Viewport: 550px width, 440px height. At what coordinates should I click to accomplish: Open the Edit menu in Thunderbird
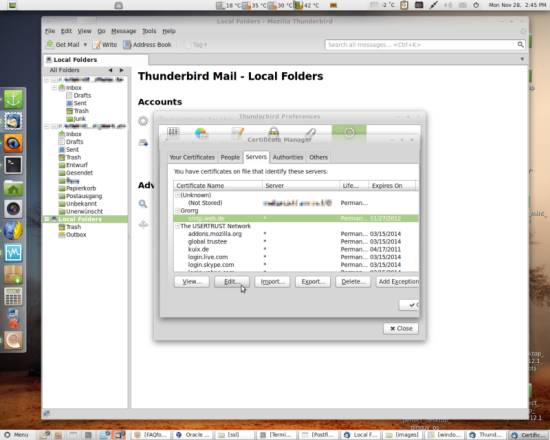pos(66,31)
